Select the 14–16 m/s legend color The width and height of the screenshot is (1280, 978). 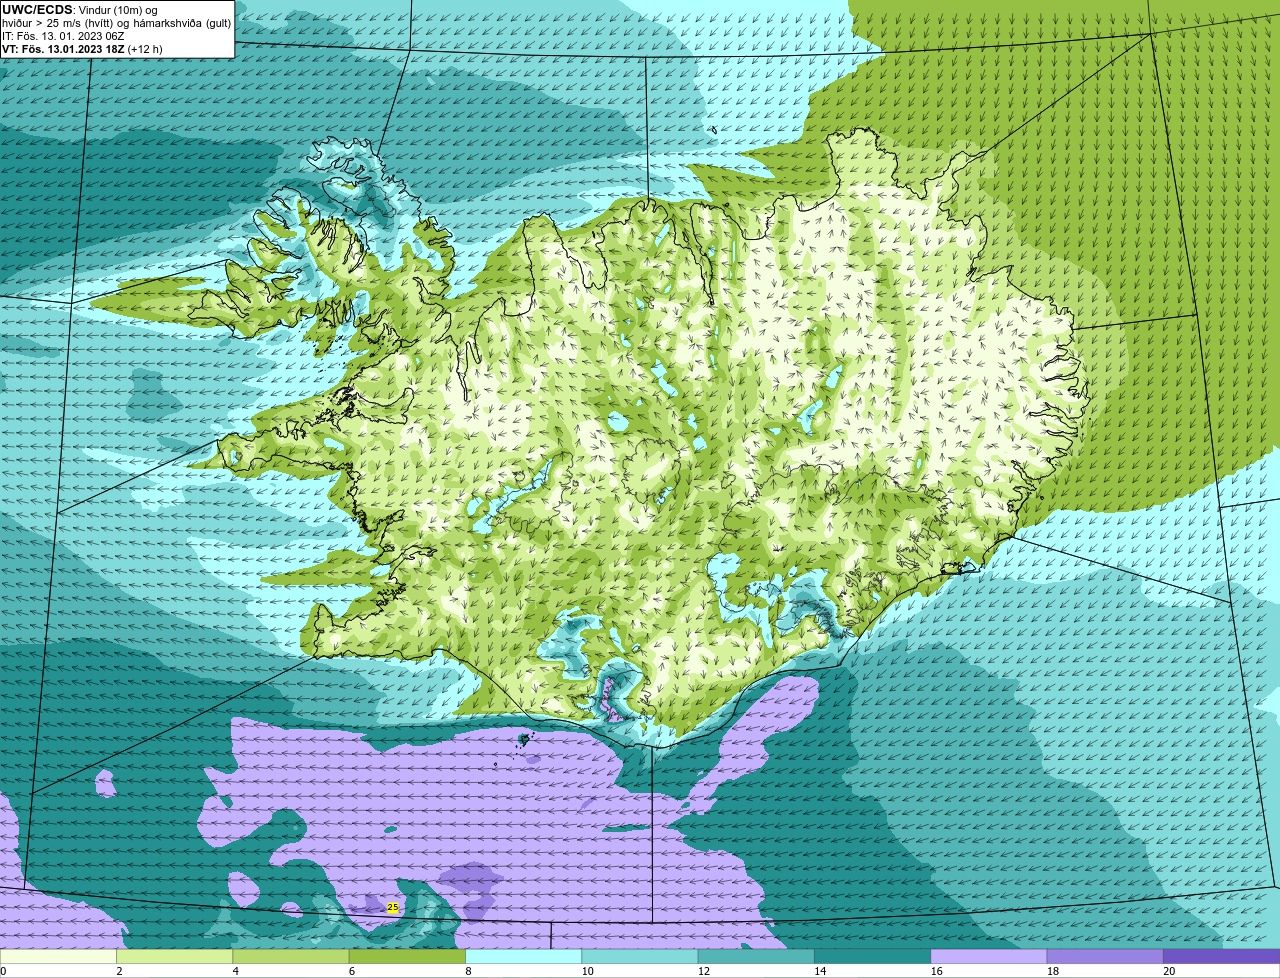(873, 957)
